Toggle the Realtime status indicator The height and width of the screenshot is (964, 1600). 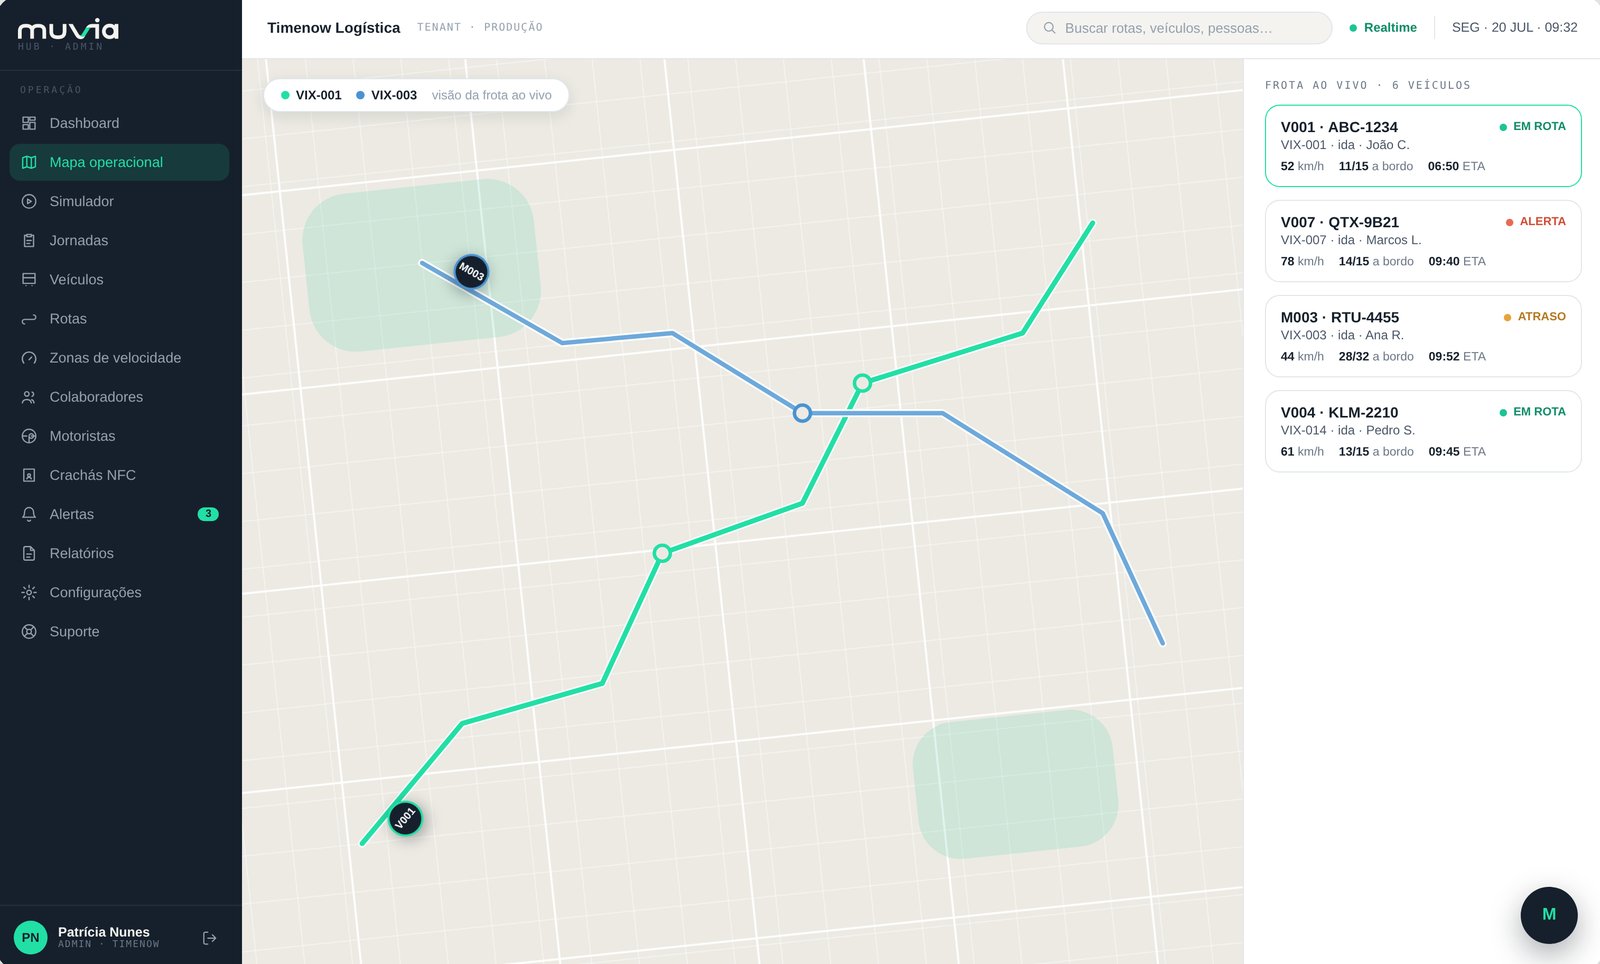(1383, 28)
